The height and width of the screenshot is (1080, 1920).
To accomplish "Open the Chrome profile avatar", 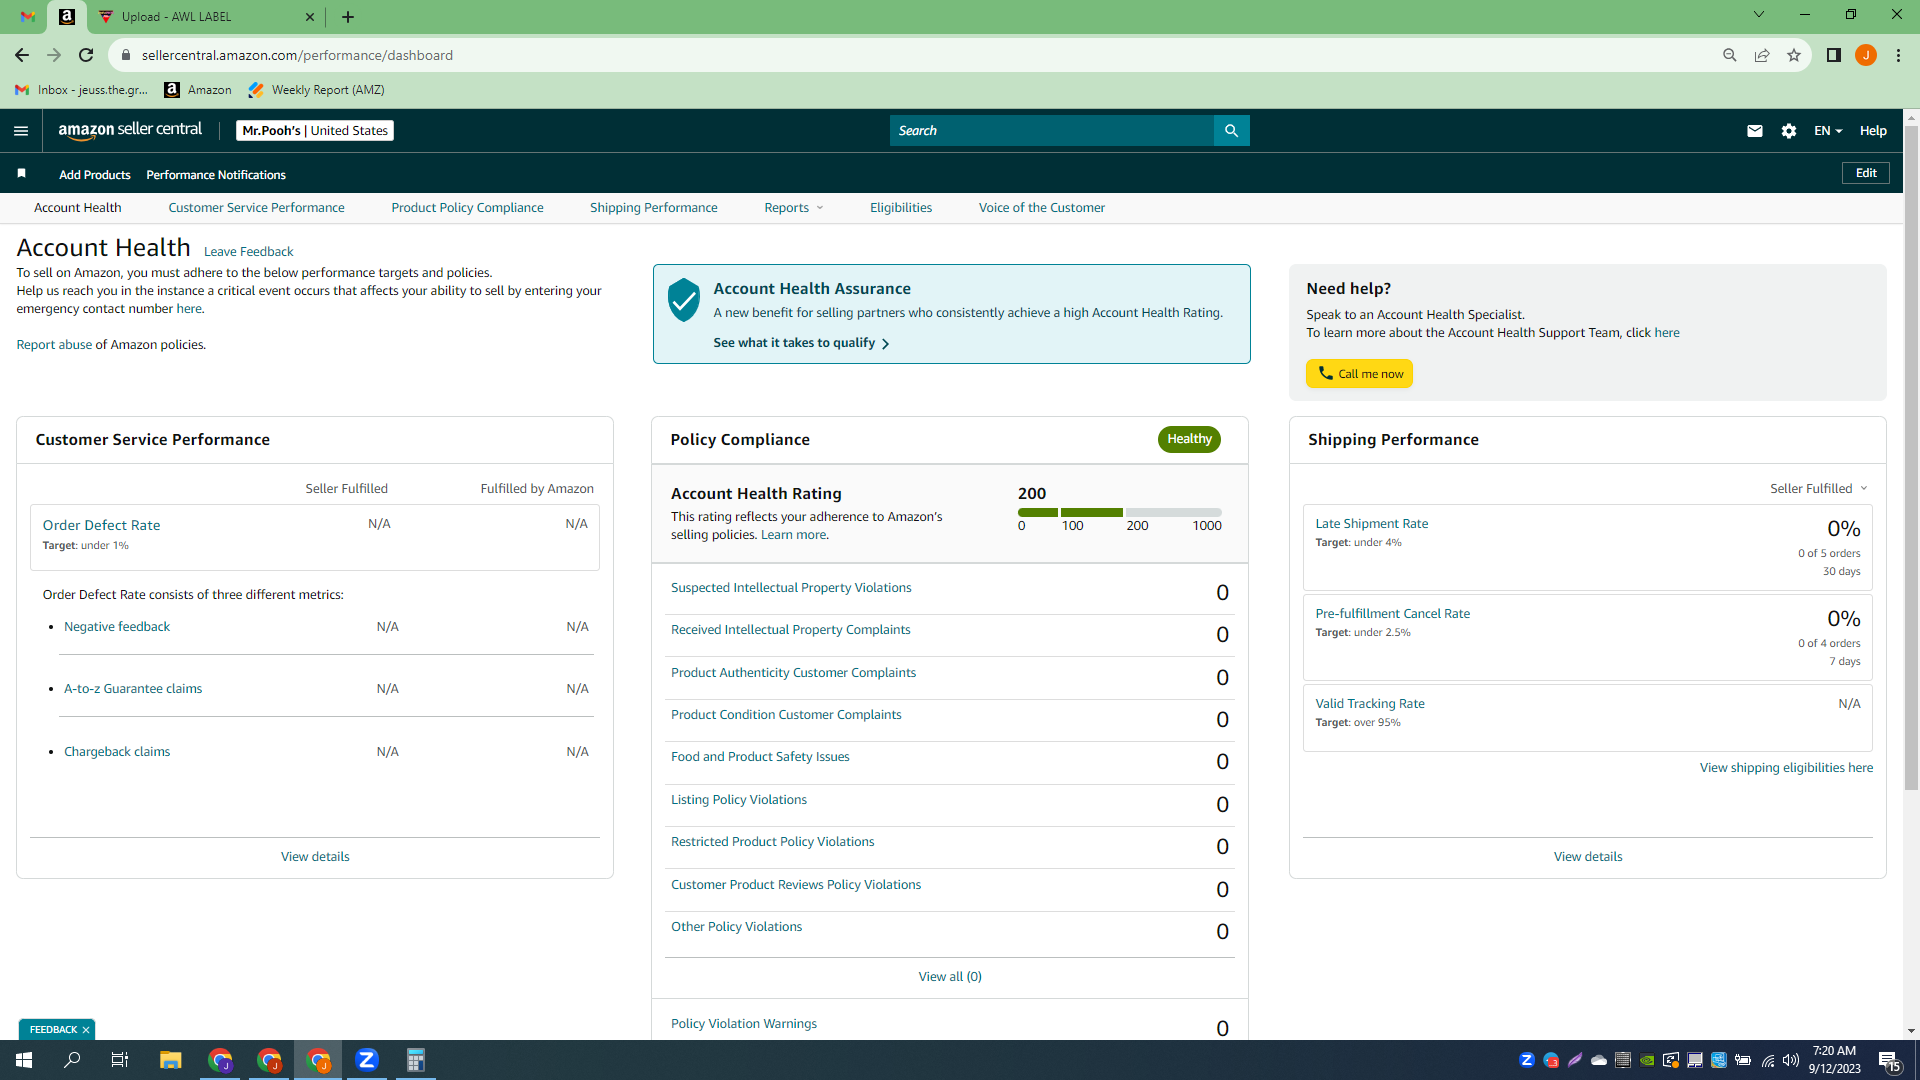I will (x=1866, y=55).
